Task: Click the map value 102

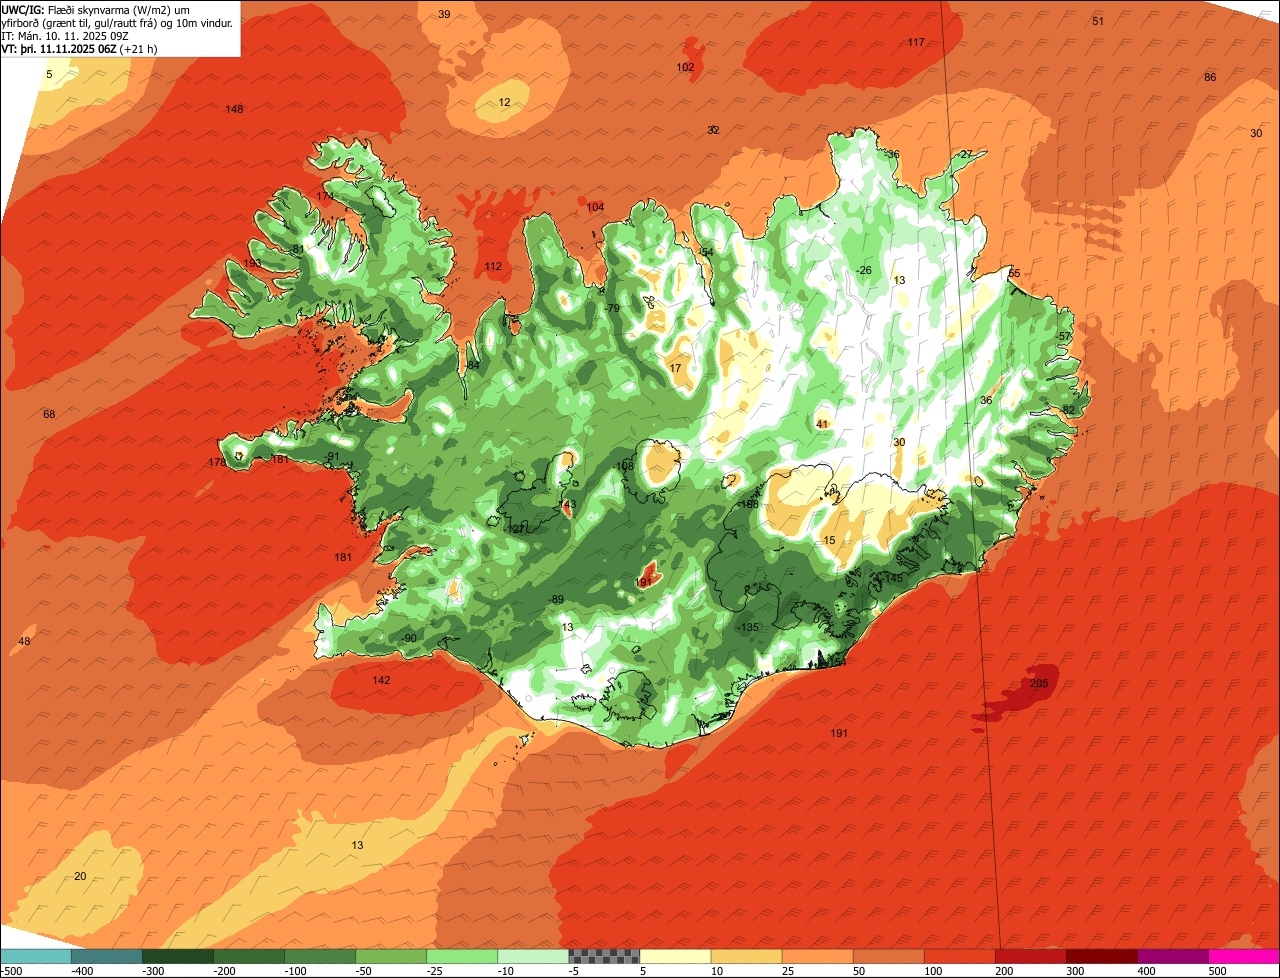Action: point(685,68)
